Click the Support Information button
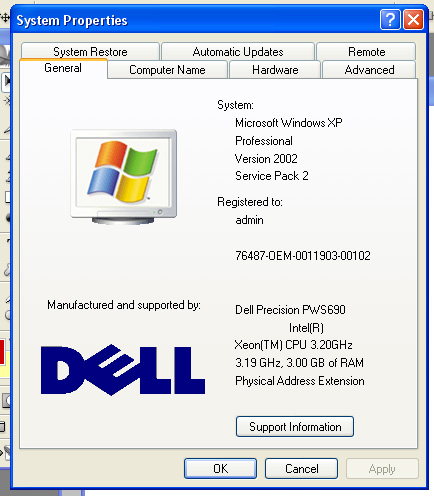Image resolution: width=434 pixels, height=496 pixels. 295,426
